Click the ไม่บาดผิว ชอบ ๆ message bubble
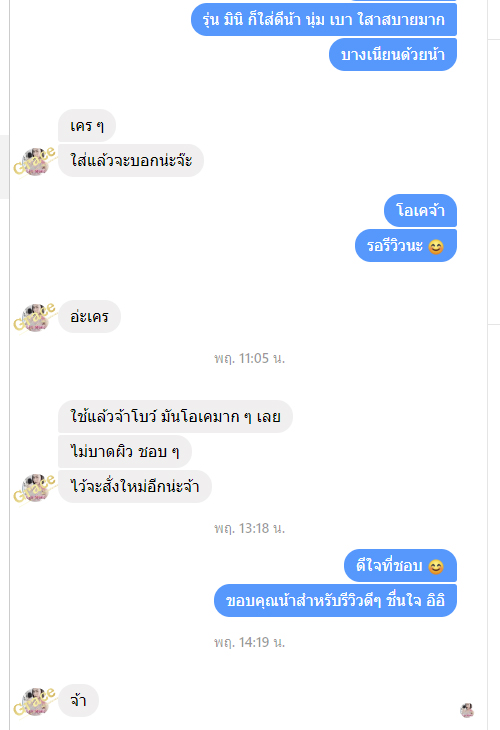This screenshot has width=500, height=730. click(x=125, y=452)
